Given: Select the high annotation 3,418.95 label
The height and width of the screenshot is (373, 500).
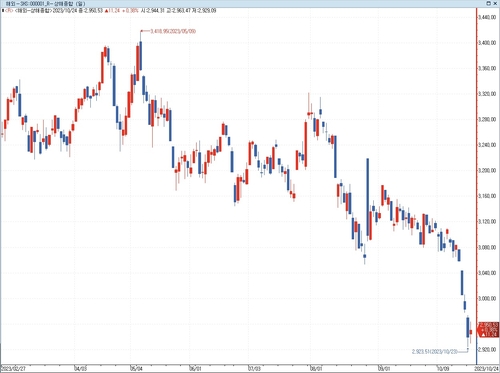Looking at the screenshot, I should [173, 31].
